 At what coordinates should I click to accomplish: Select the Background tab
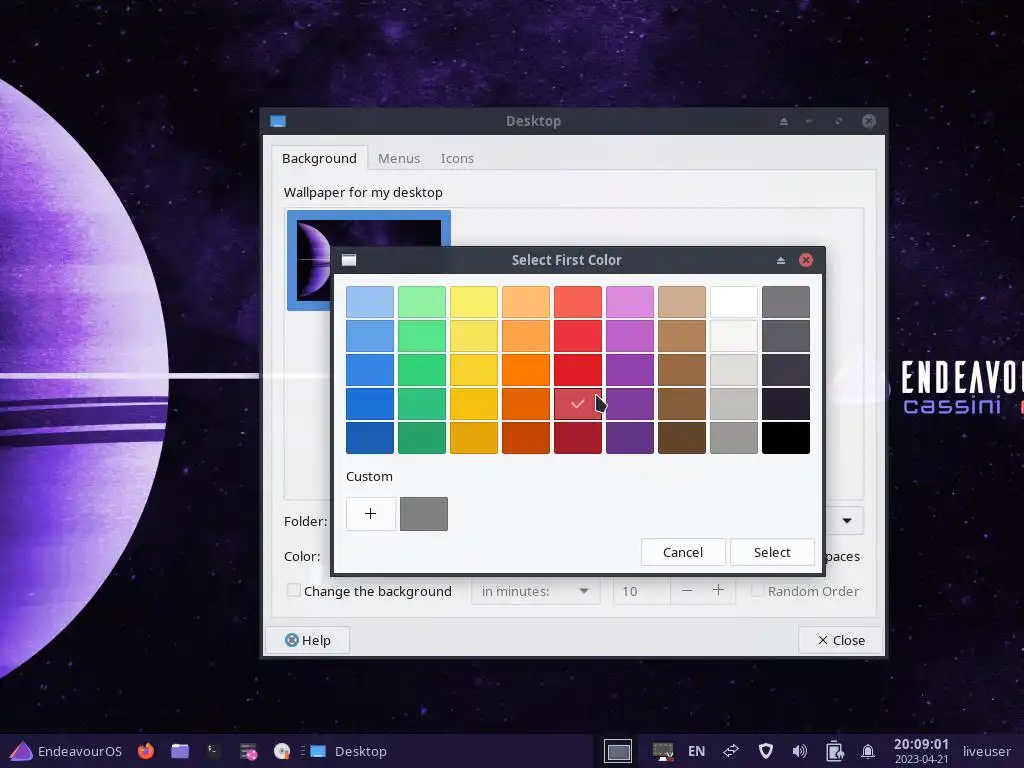(x=319, y=158)
